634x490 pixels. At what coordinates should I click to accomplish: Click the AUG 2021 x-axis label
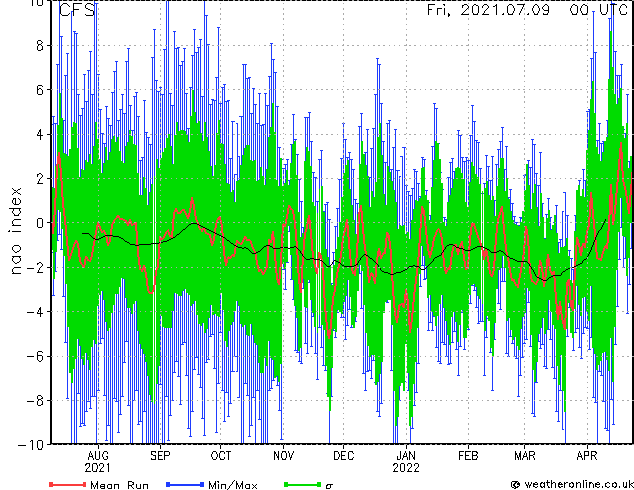97,462
